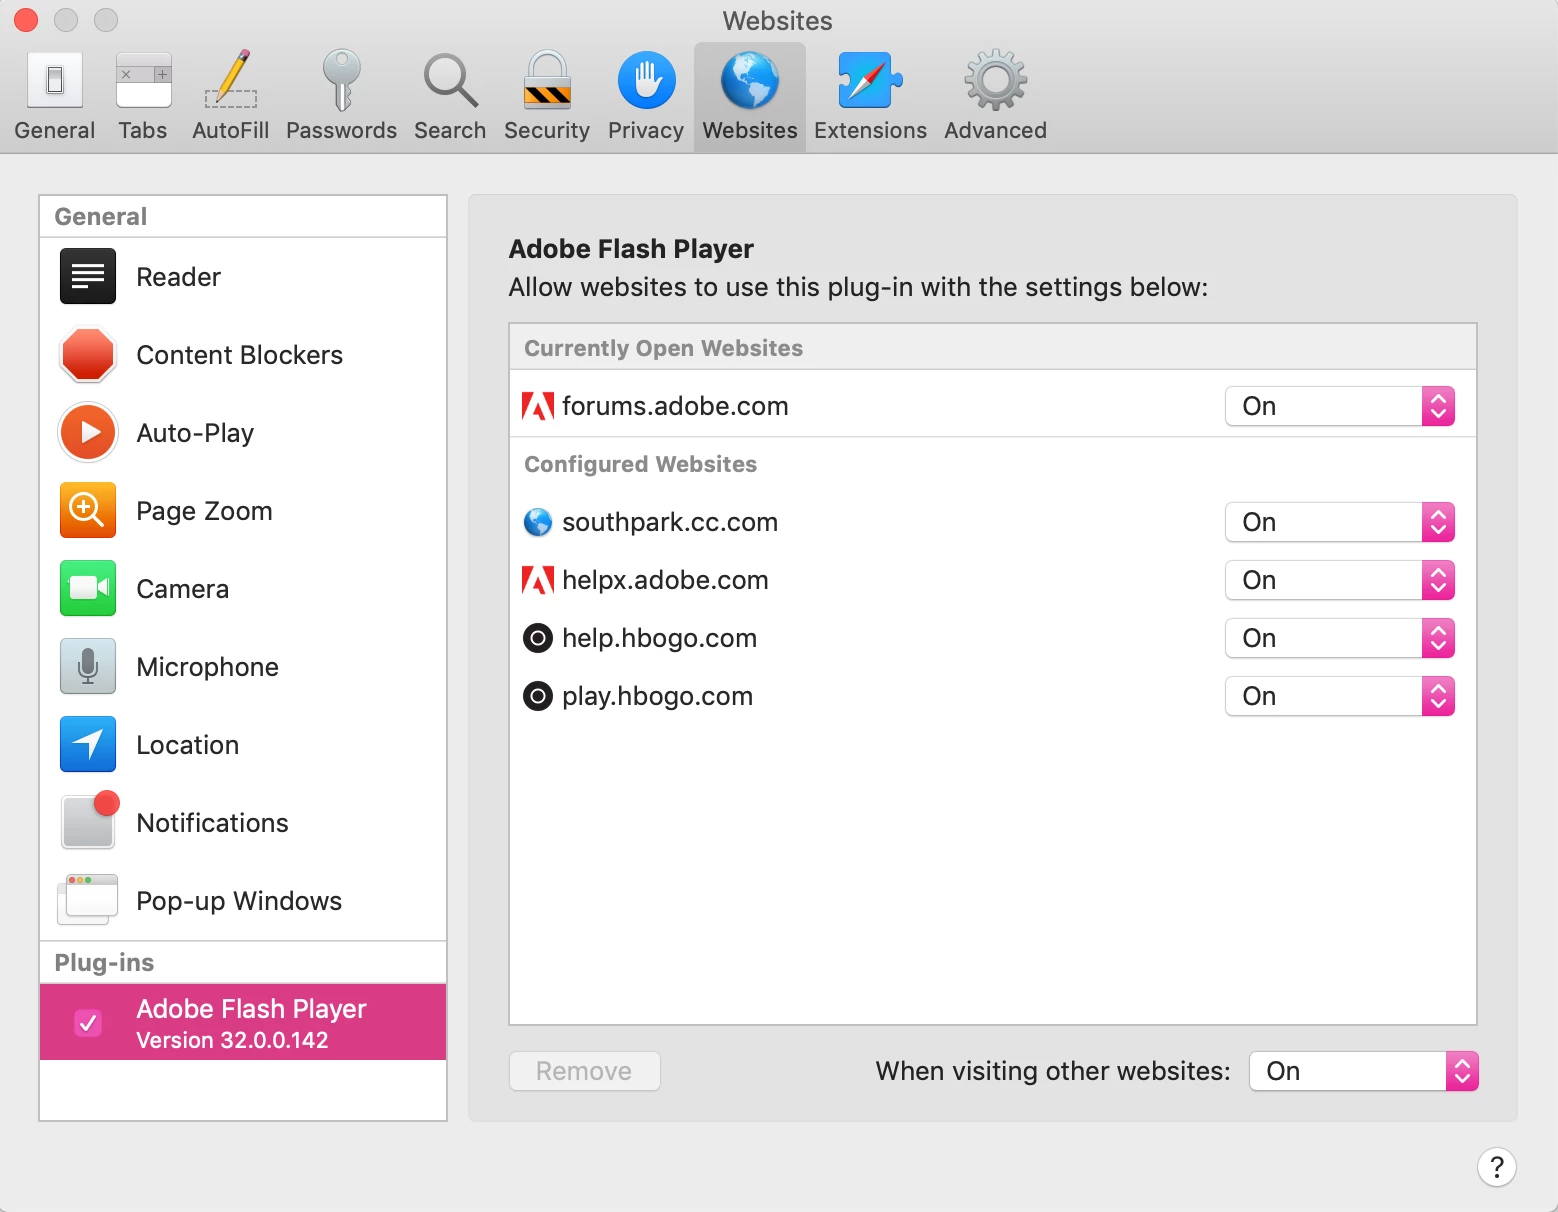The height and width of the screenshot is (1212, 1558).
Task: Click the red close window button
Action: [25, 20]
